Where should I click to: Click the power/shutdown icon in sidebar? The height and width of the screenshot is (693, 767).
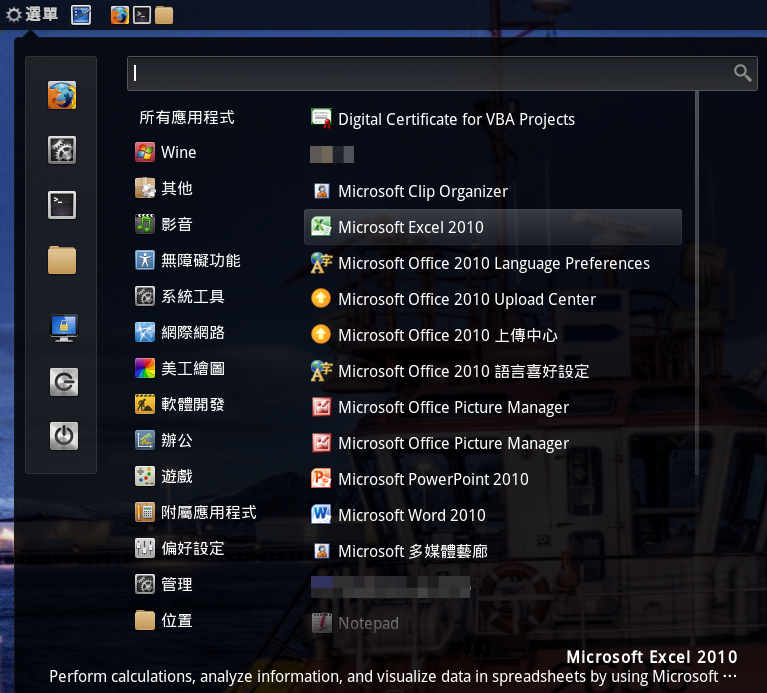(x=64, y=435)
